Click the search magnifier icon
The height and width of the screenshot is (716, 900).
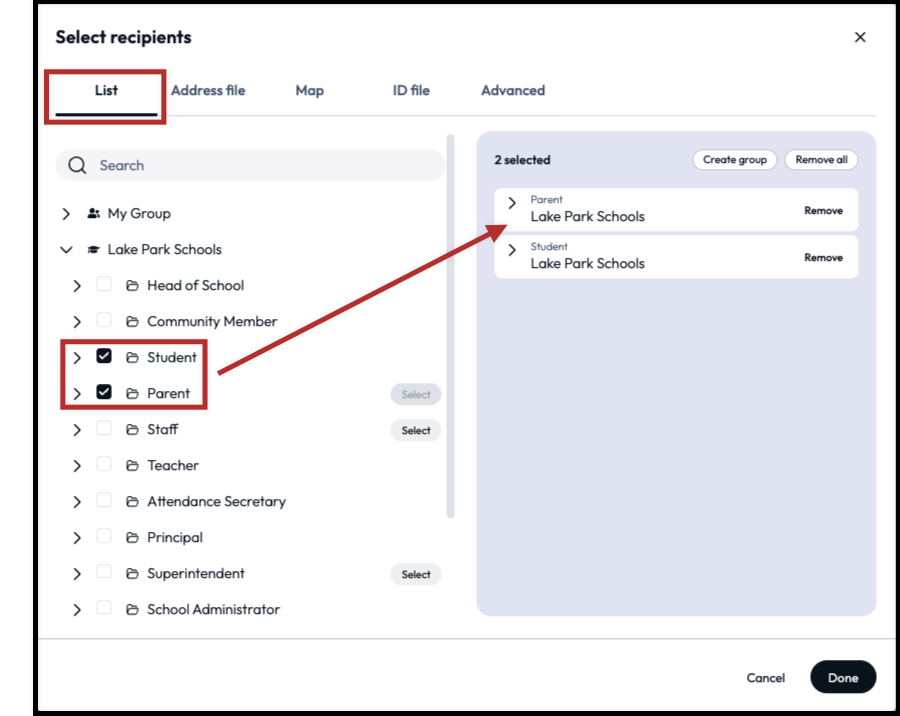coord(78,166)
